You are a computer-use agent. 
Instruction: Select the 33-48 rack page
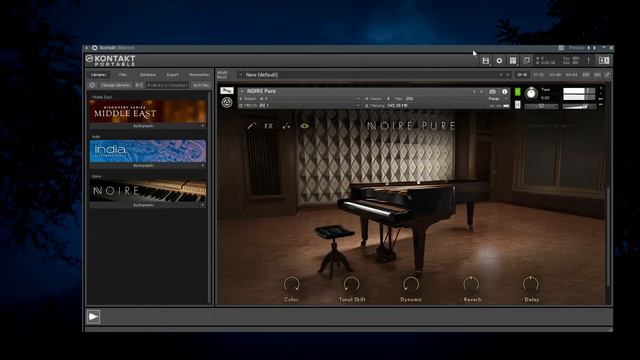(x=555, y=75)
